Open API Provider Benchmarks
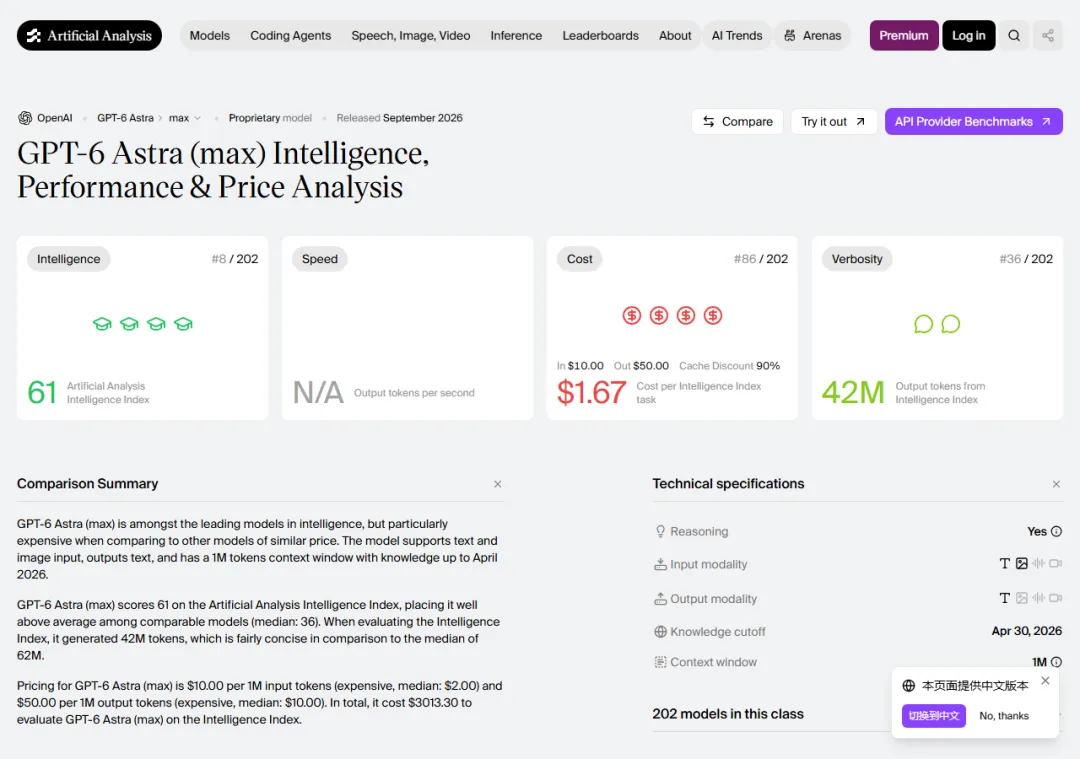The width and height of the screenshot is (1080, 759). 973,121
